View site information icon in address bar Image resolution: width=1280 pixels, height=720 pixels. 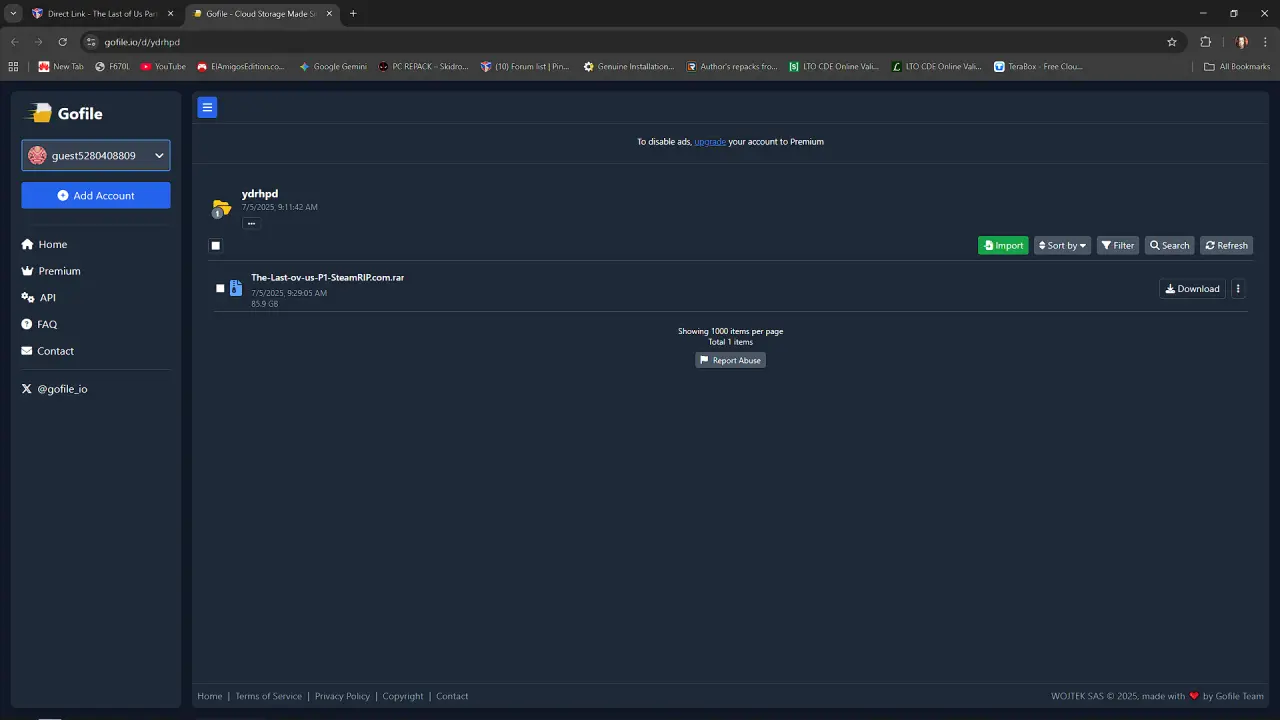91,42
